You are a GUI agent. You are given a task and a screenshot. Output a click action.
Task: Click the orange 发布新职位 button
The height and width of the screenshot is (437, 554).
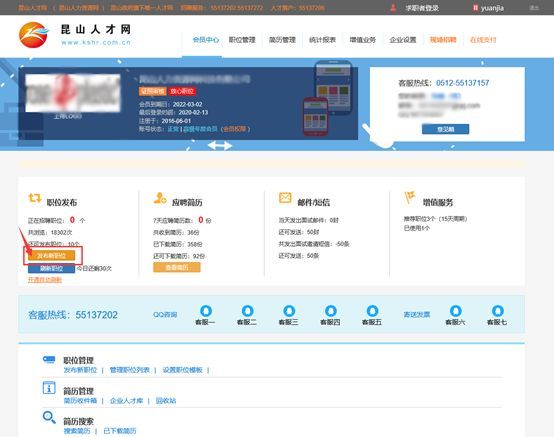tap(52, 255)
